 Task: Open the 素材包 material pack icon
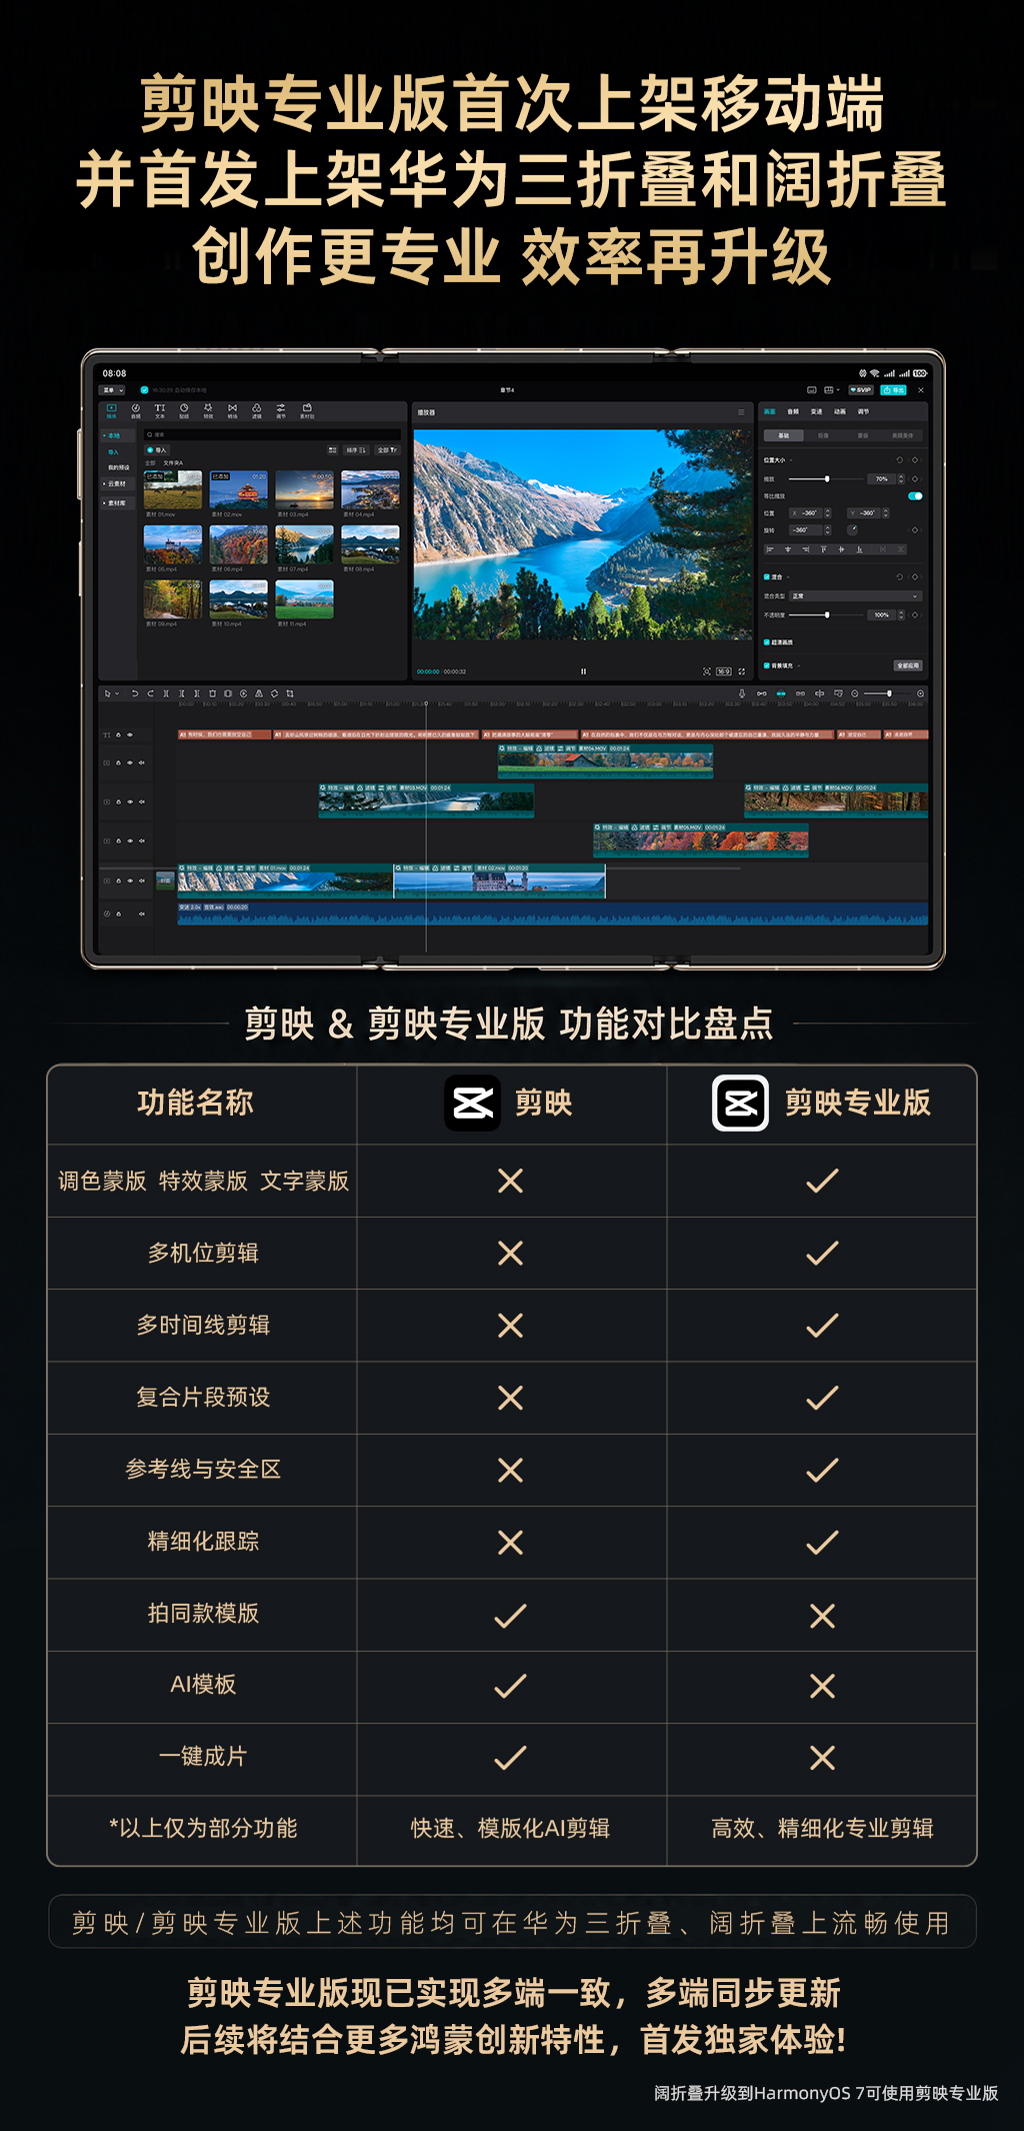[307, 411]
